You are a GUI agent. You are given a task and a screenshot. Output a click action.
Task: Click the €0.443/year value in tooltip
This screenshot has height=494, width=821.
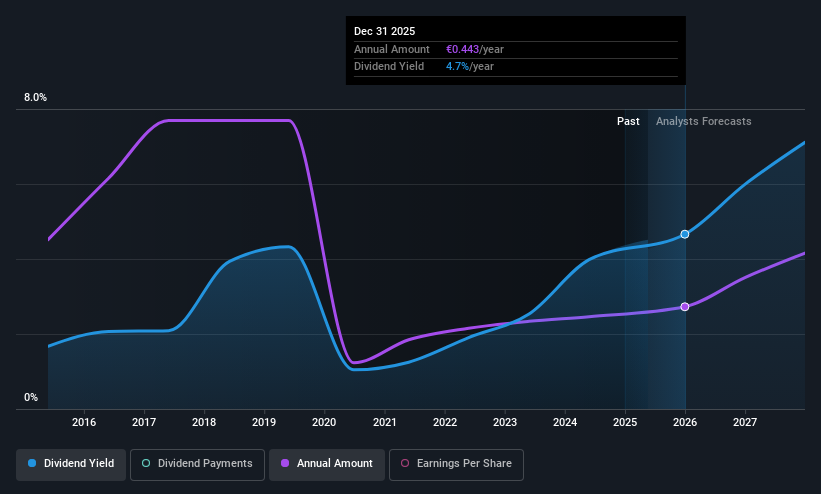[x=475, y=49]
